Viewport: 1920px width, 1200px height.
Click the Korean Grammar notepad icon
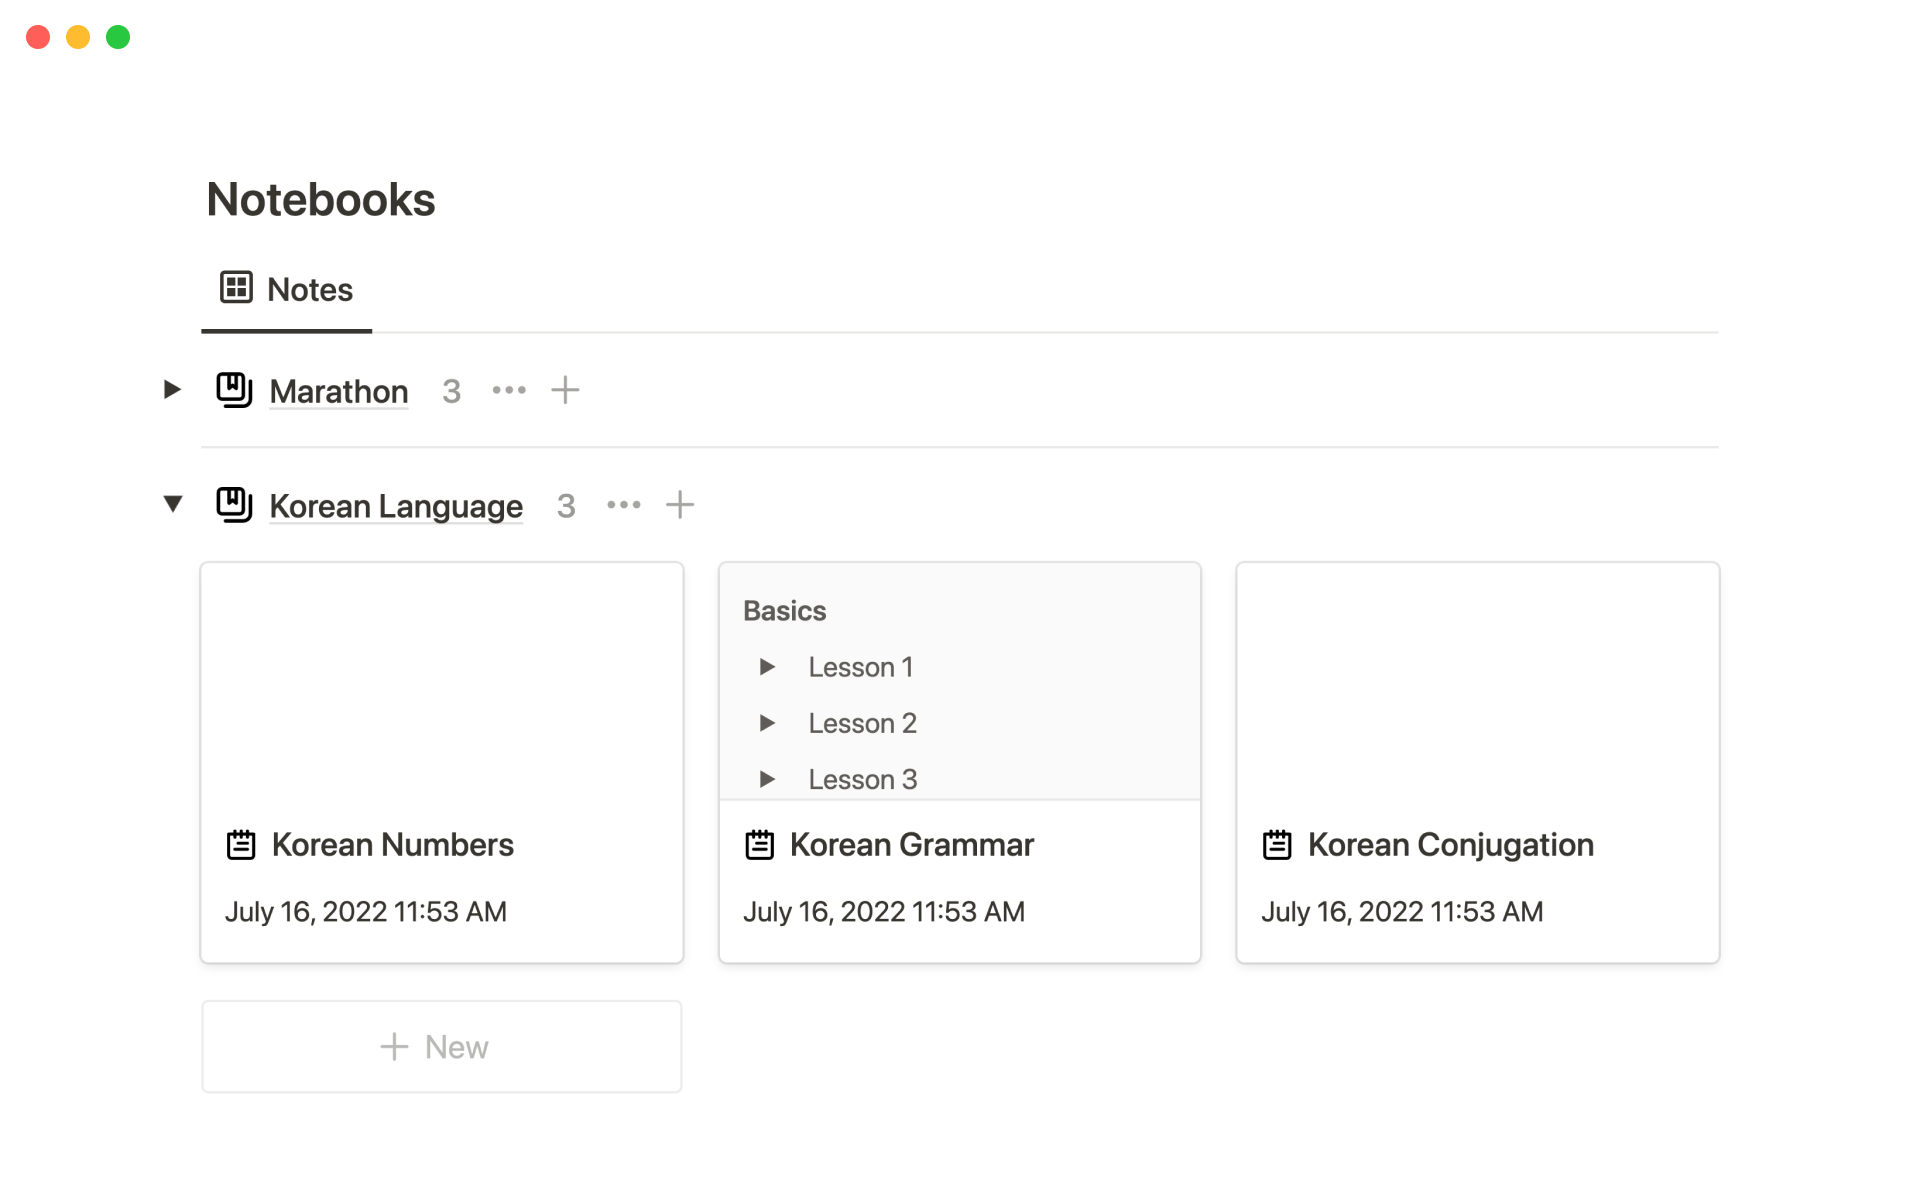tap(759, 845)
